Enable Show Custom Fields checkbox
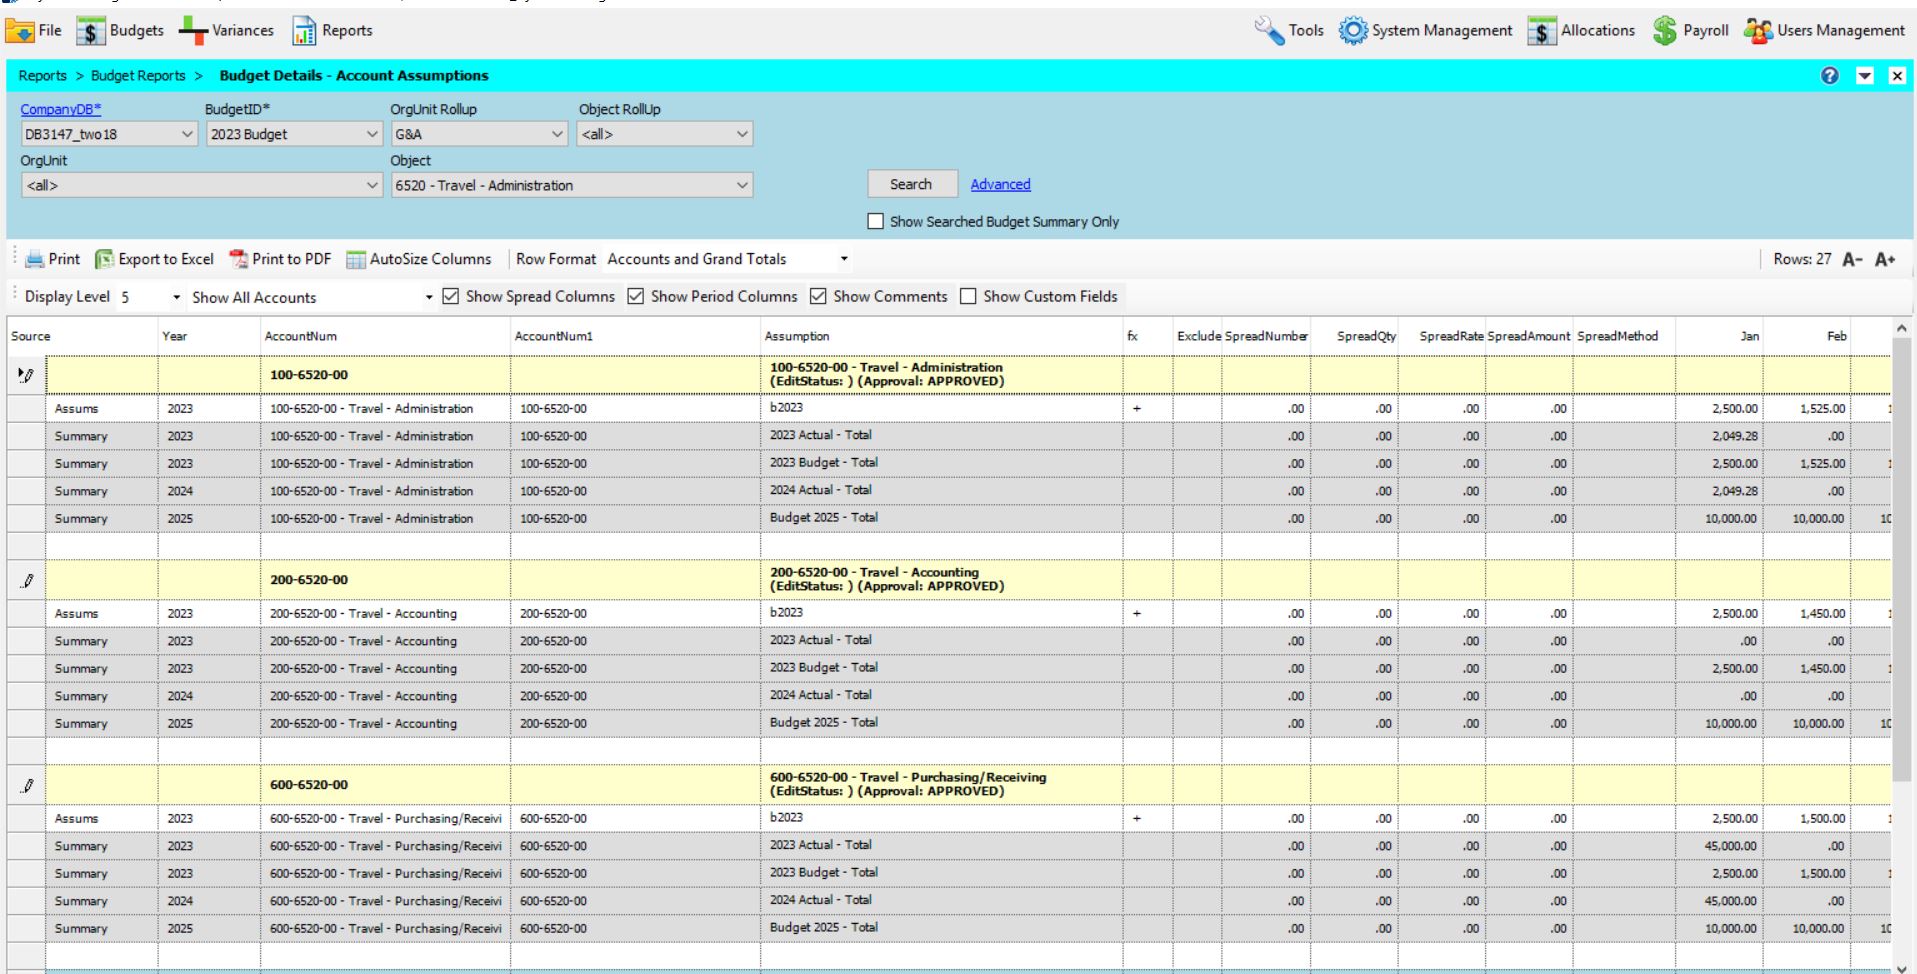Image resolution: width=1917 pixels, height=974 pixels. tap(968, 297)
